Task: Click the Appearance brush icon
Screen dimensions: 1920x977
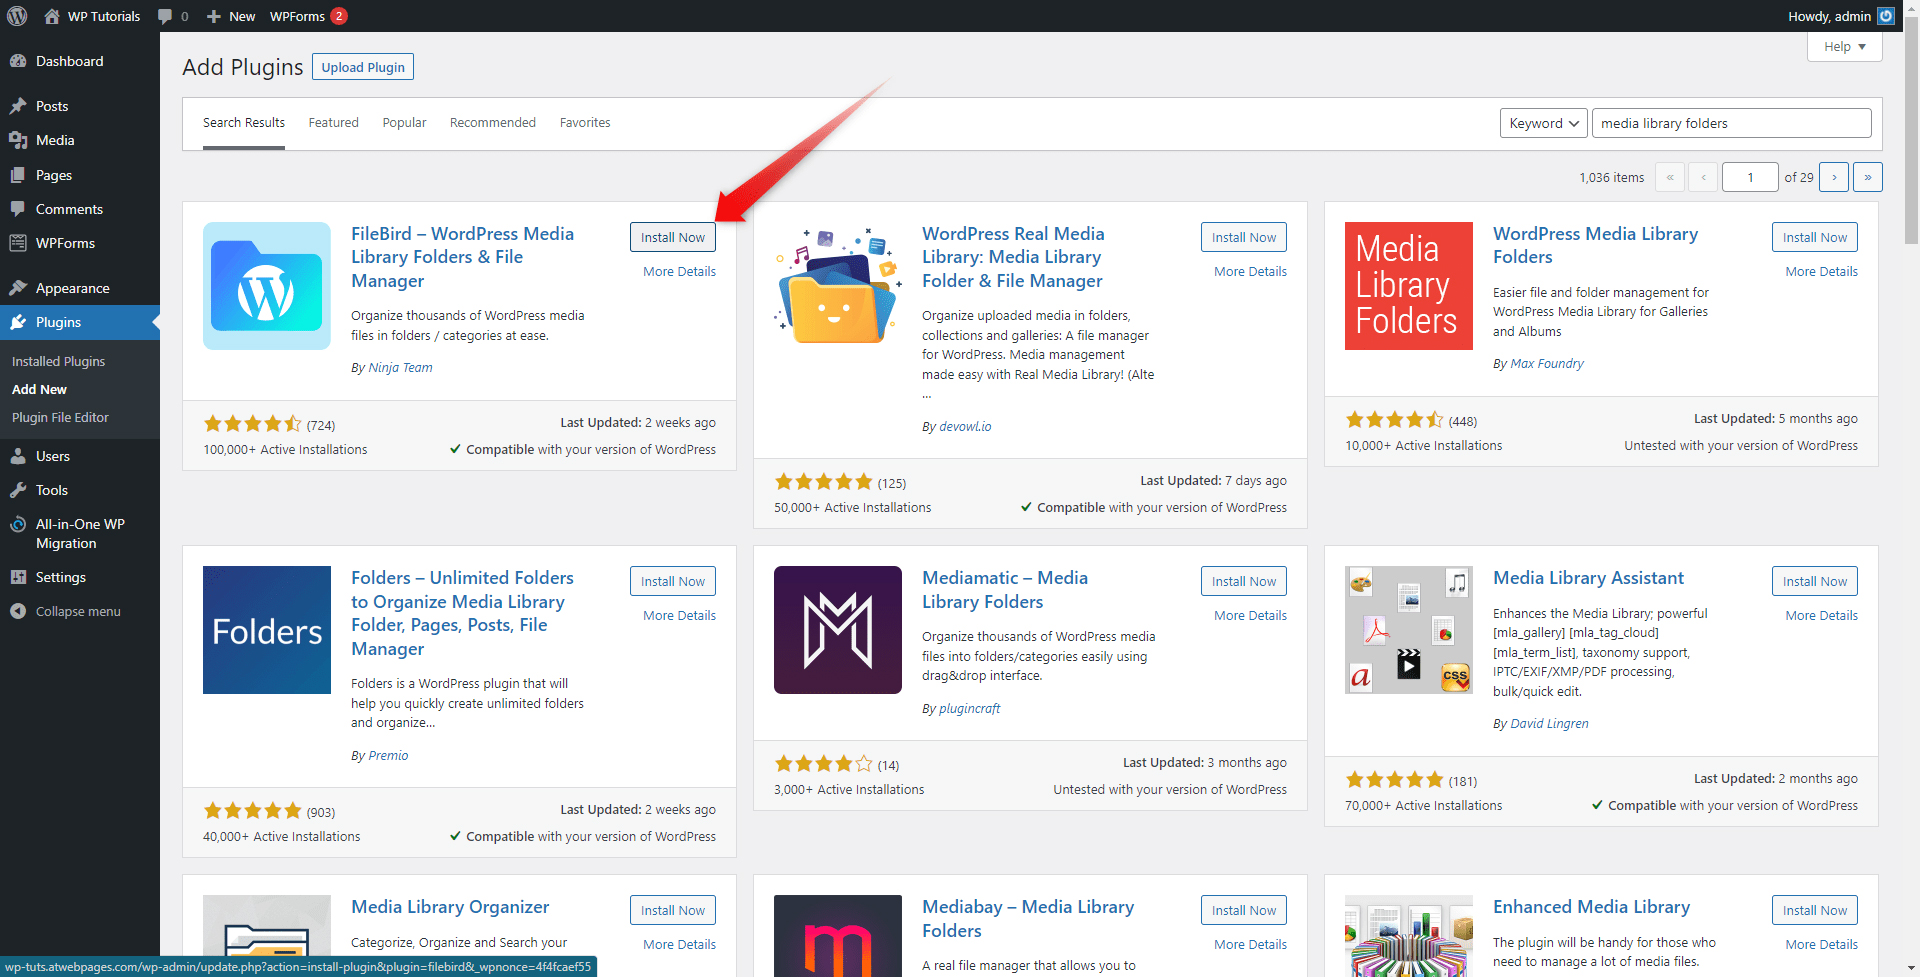Action: 18,288
